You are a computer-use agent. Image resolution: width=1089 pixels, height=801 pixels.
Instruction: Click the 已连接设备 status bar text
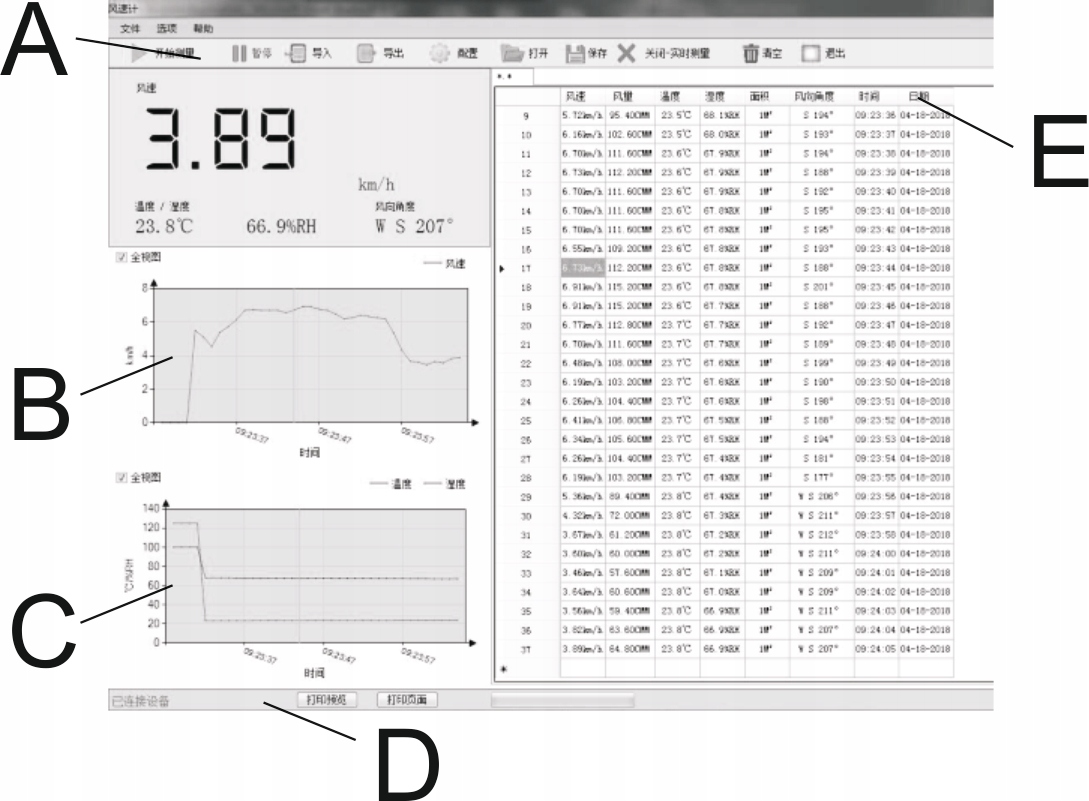click(140, 702)
